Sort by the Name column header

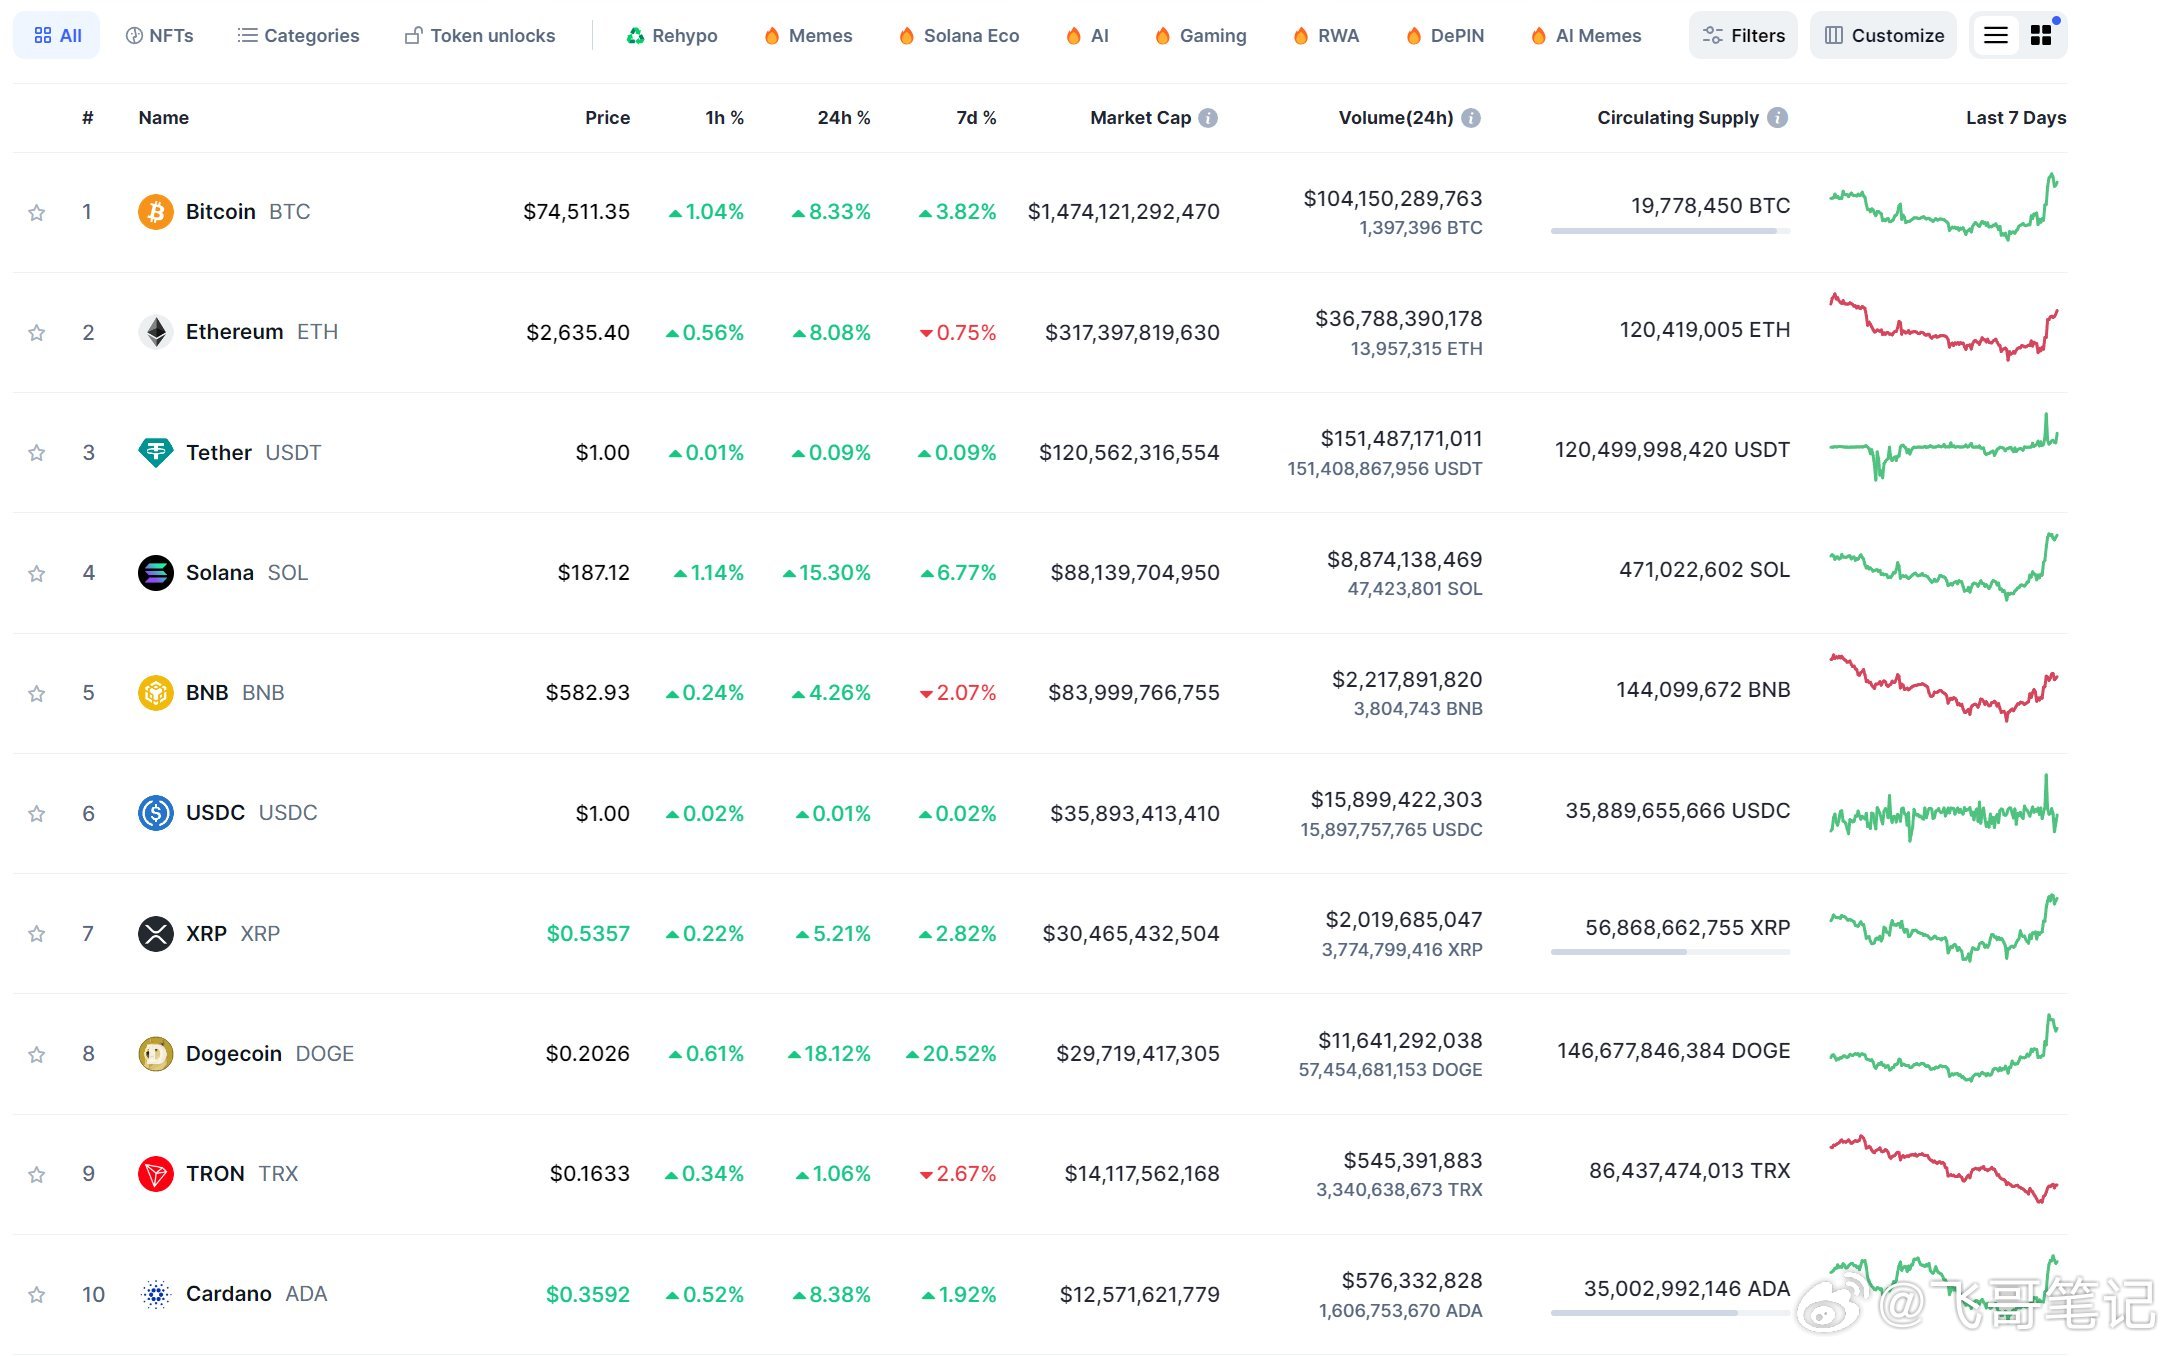(x=163, y=118)
